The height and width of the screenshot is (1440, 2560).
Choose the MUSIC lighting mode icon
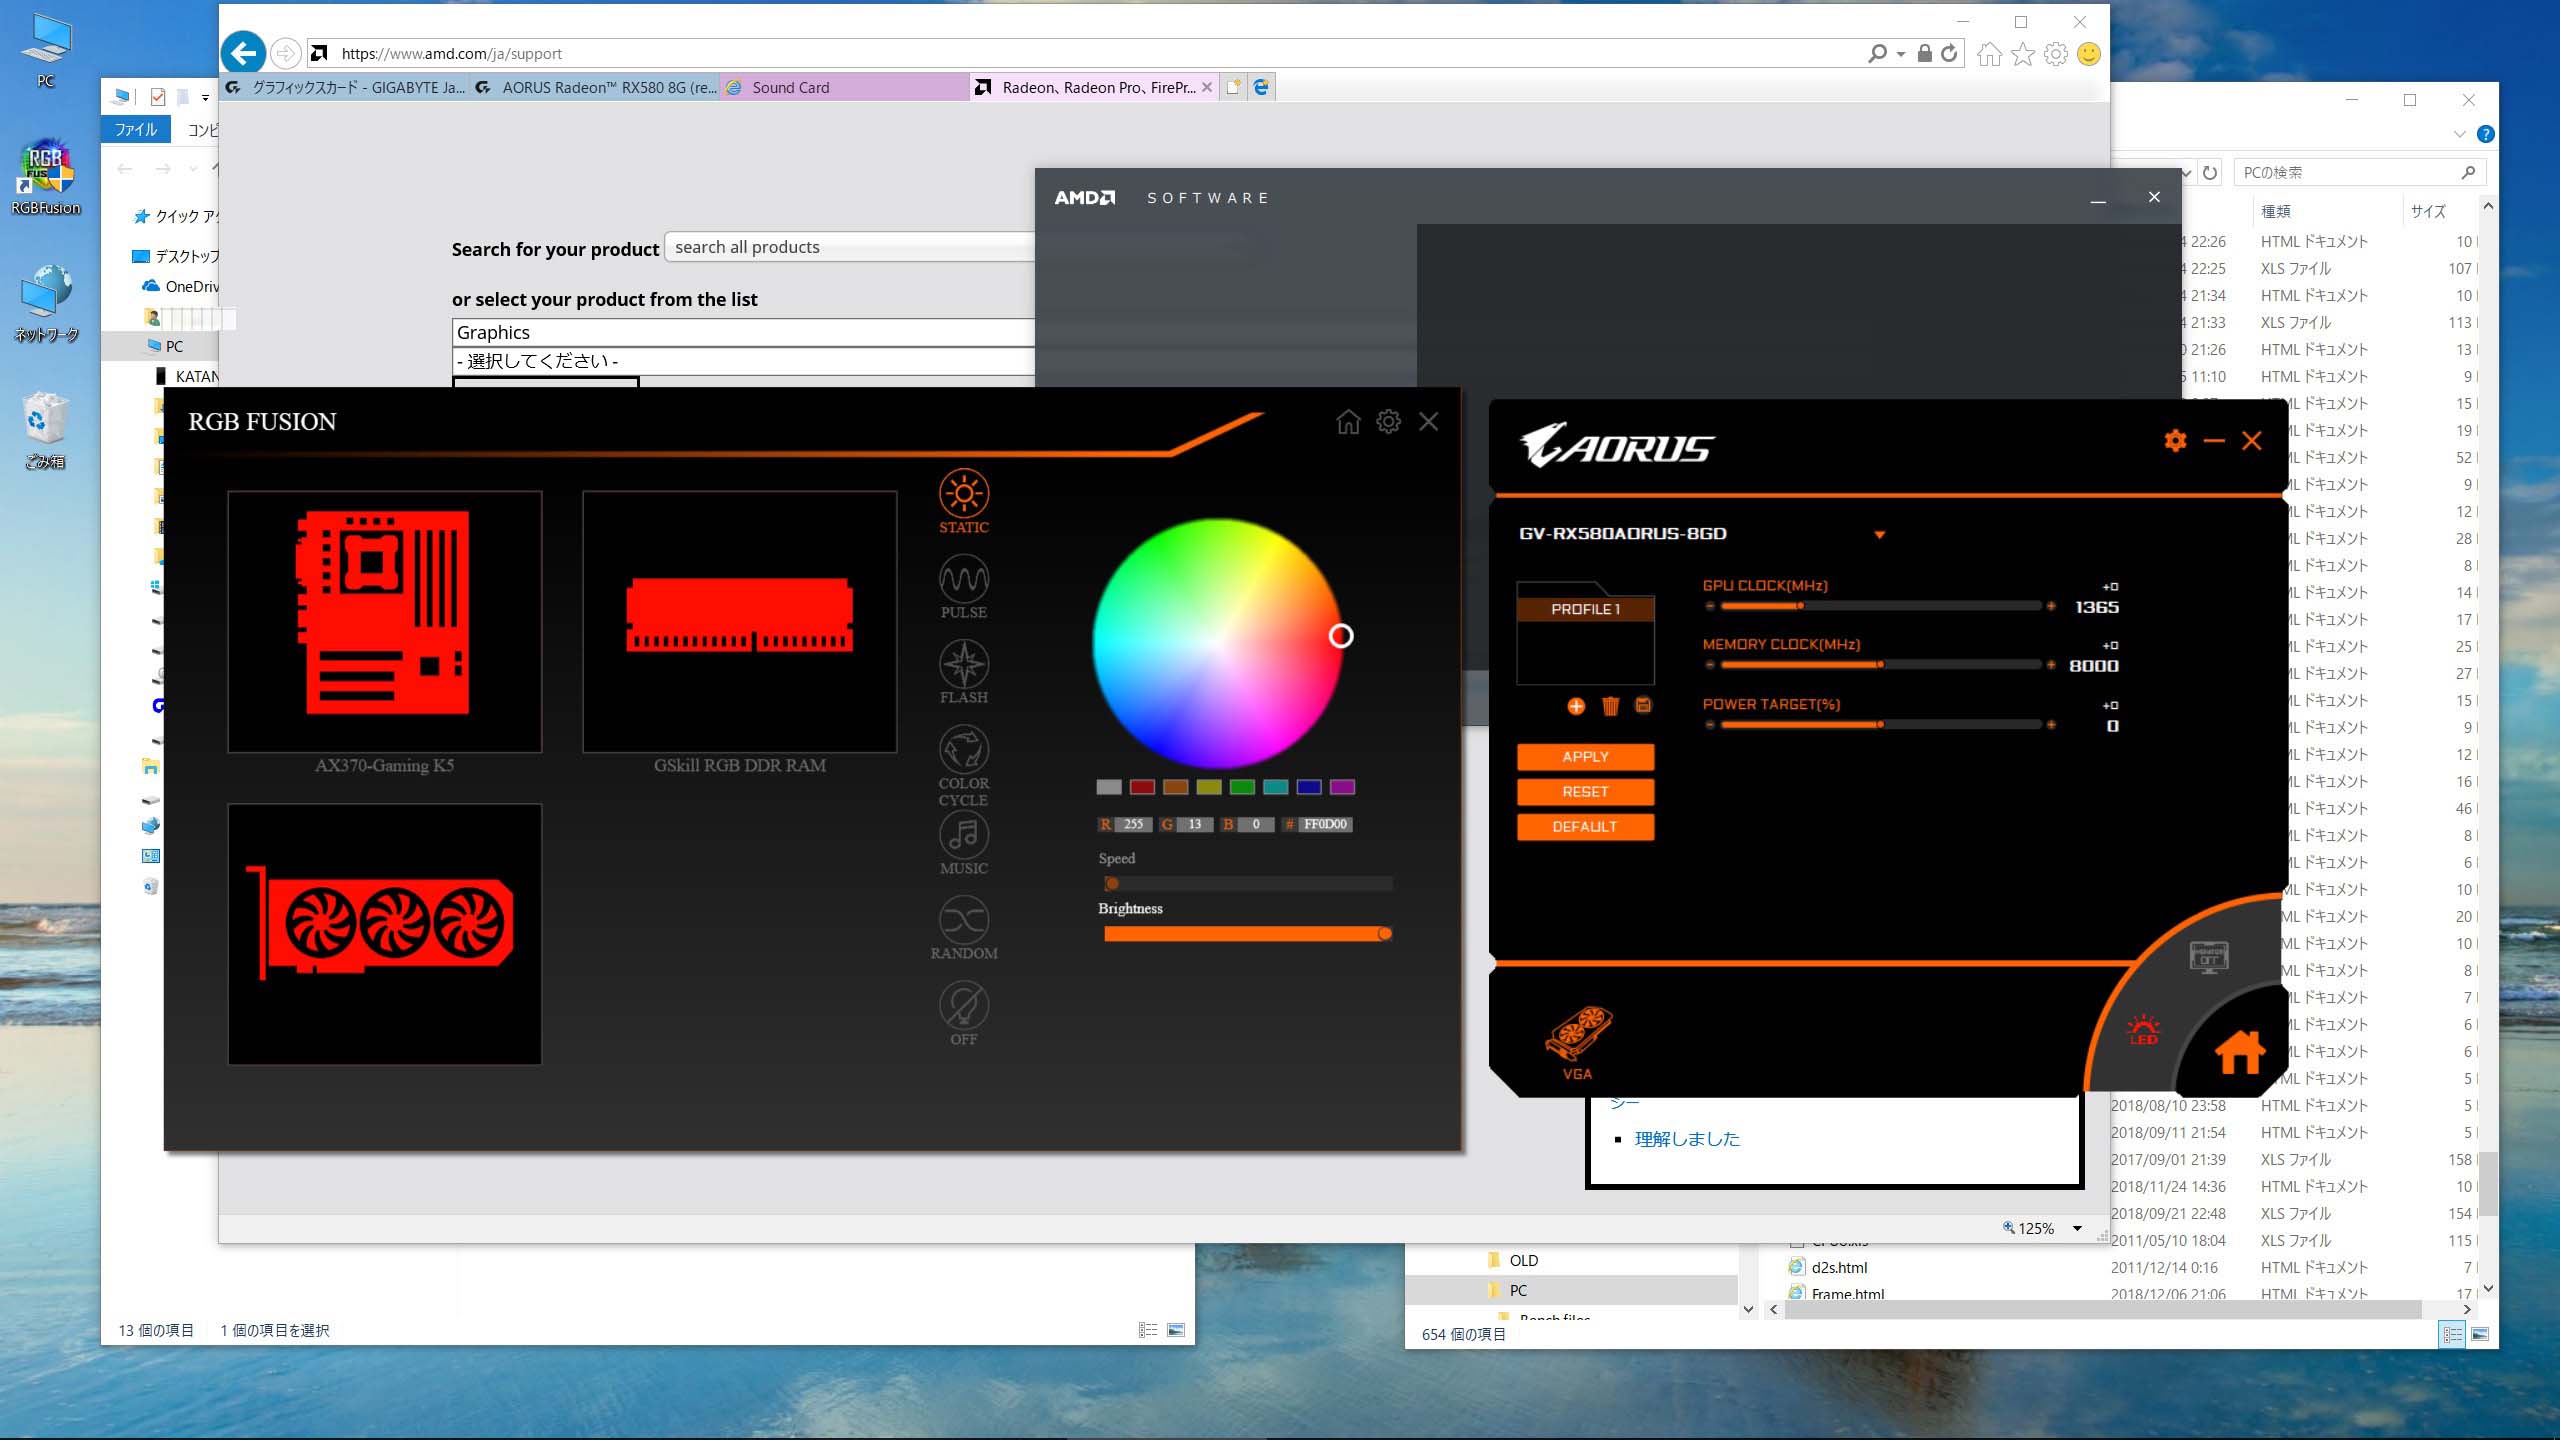pyautogui.click(x=964, y=835)
